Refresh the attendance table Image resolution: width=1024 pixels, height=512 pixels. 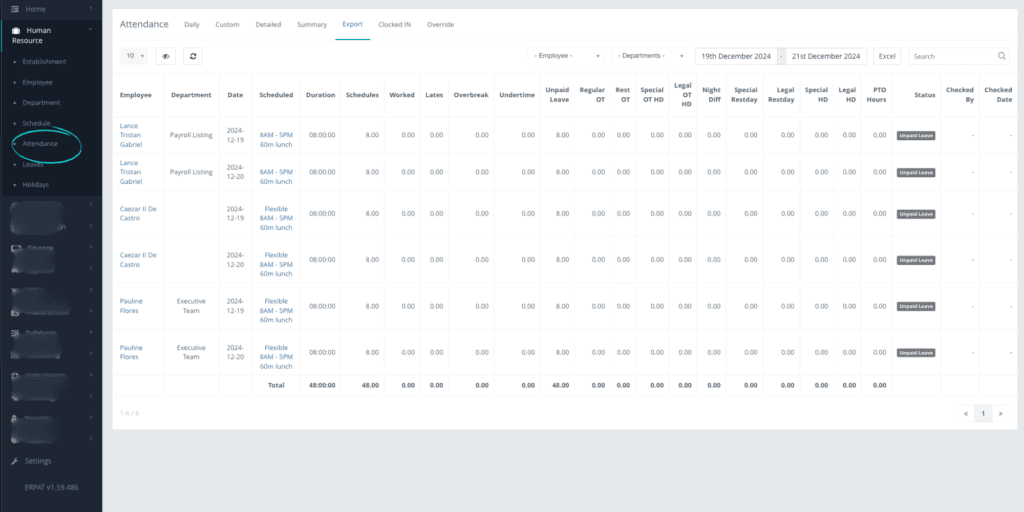tap(193, 56)
